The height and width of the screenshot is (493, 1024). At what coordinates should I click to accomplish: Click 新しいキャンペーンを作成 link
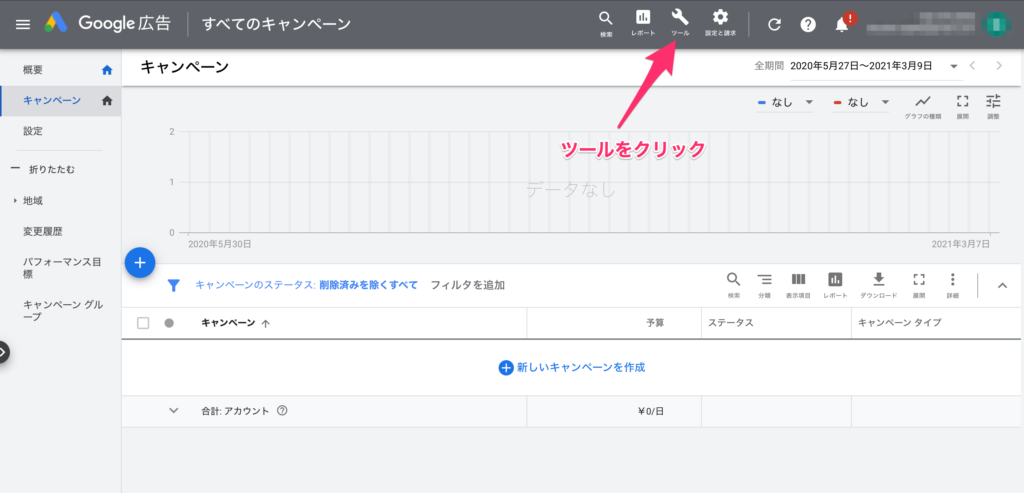point(572,368)
